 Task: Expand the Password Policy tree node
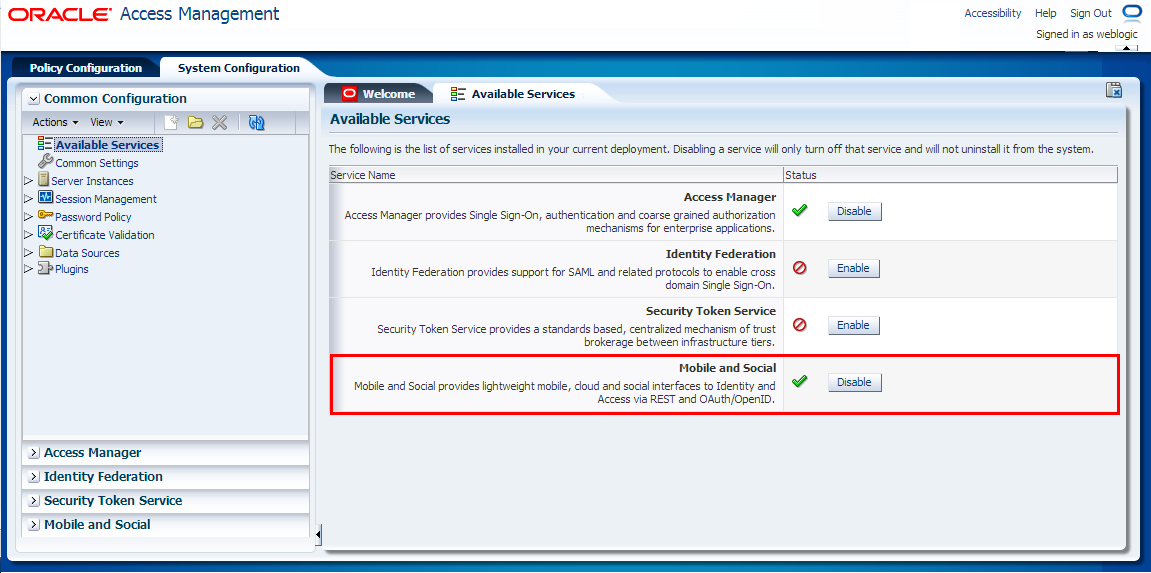tap(29, 216)
